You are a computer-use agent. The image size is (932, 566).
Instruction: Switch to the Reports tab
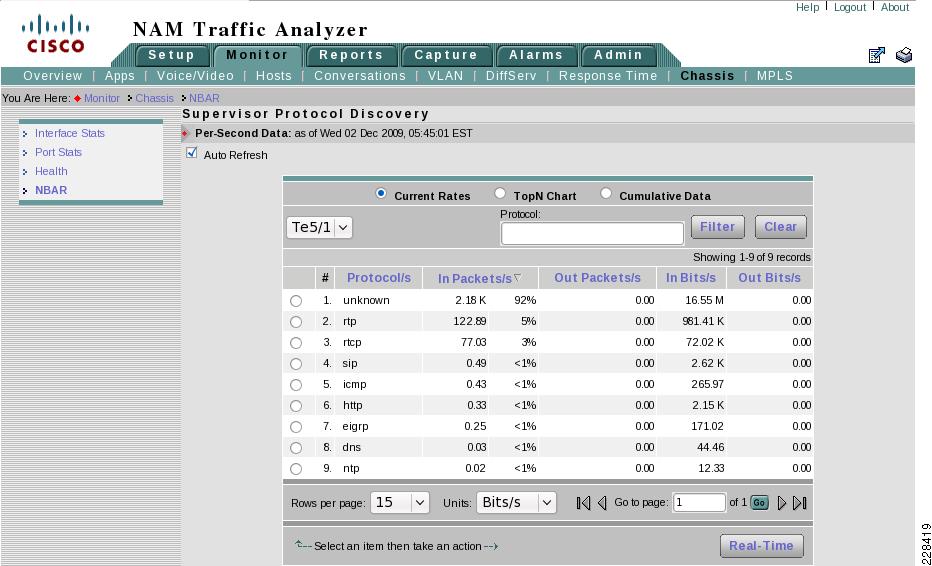pyautogui.click(x=351, y=55)
